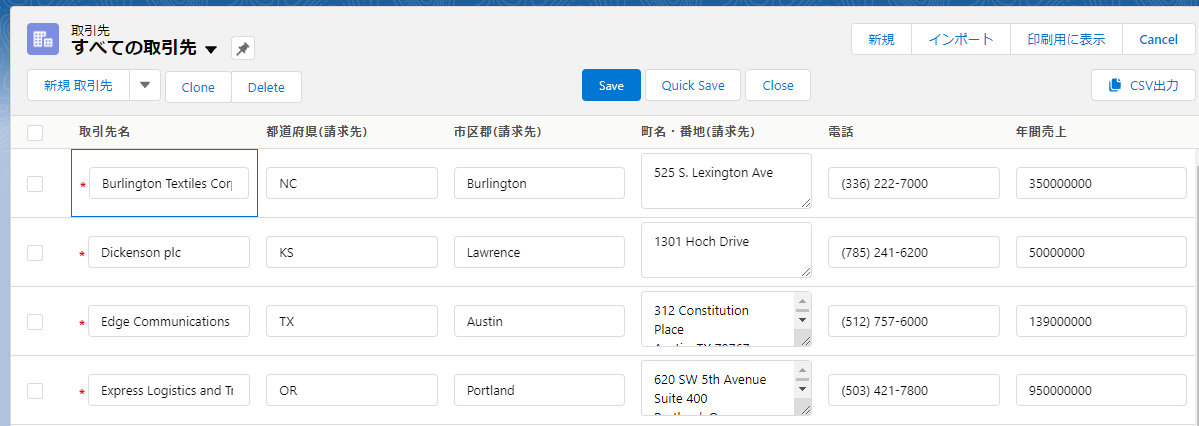Click the TX state field
The image size is (1199, 426).
[352, 322]
